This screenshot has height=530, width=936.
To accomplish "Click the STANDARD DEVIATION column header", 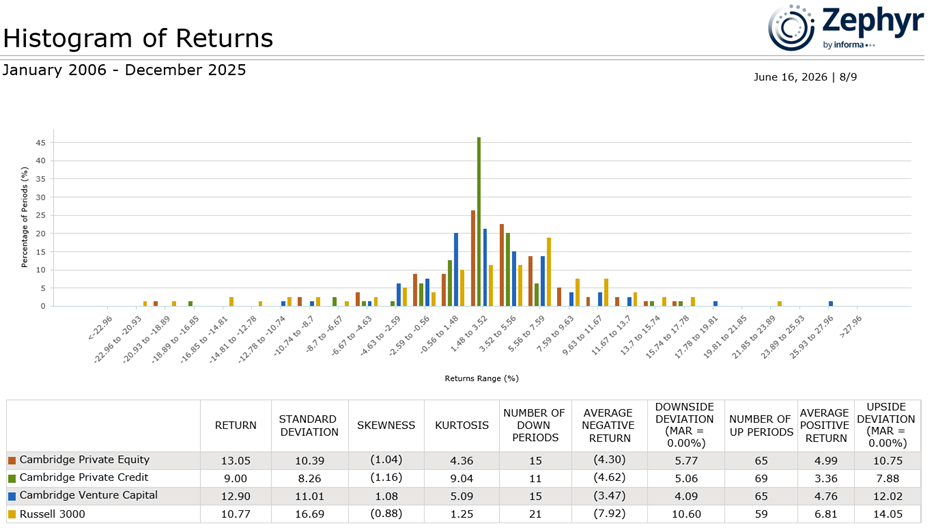I will click(309, 426).
